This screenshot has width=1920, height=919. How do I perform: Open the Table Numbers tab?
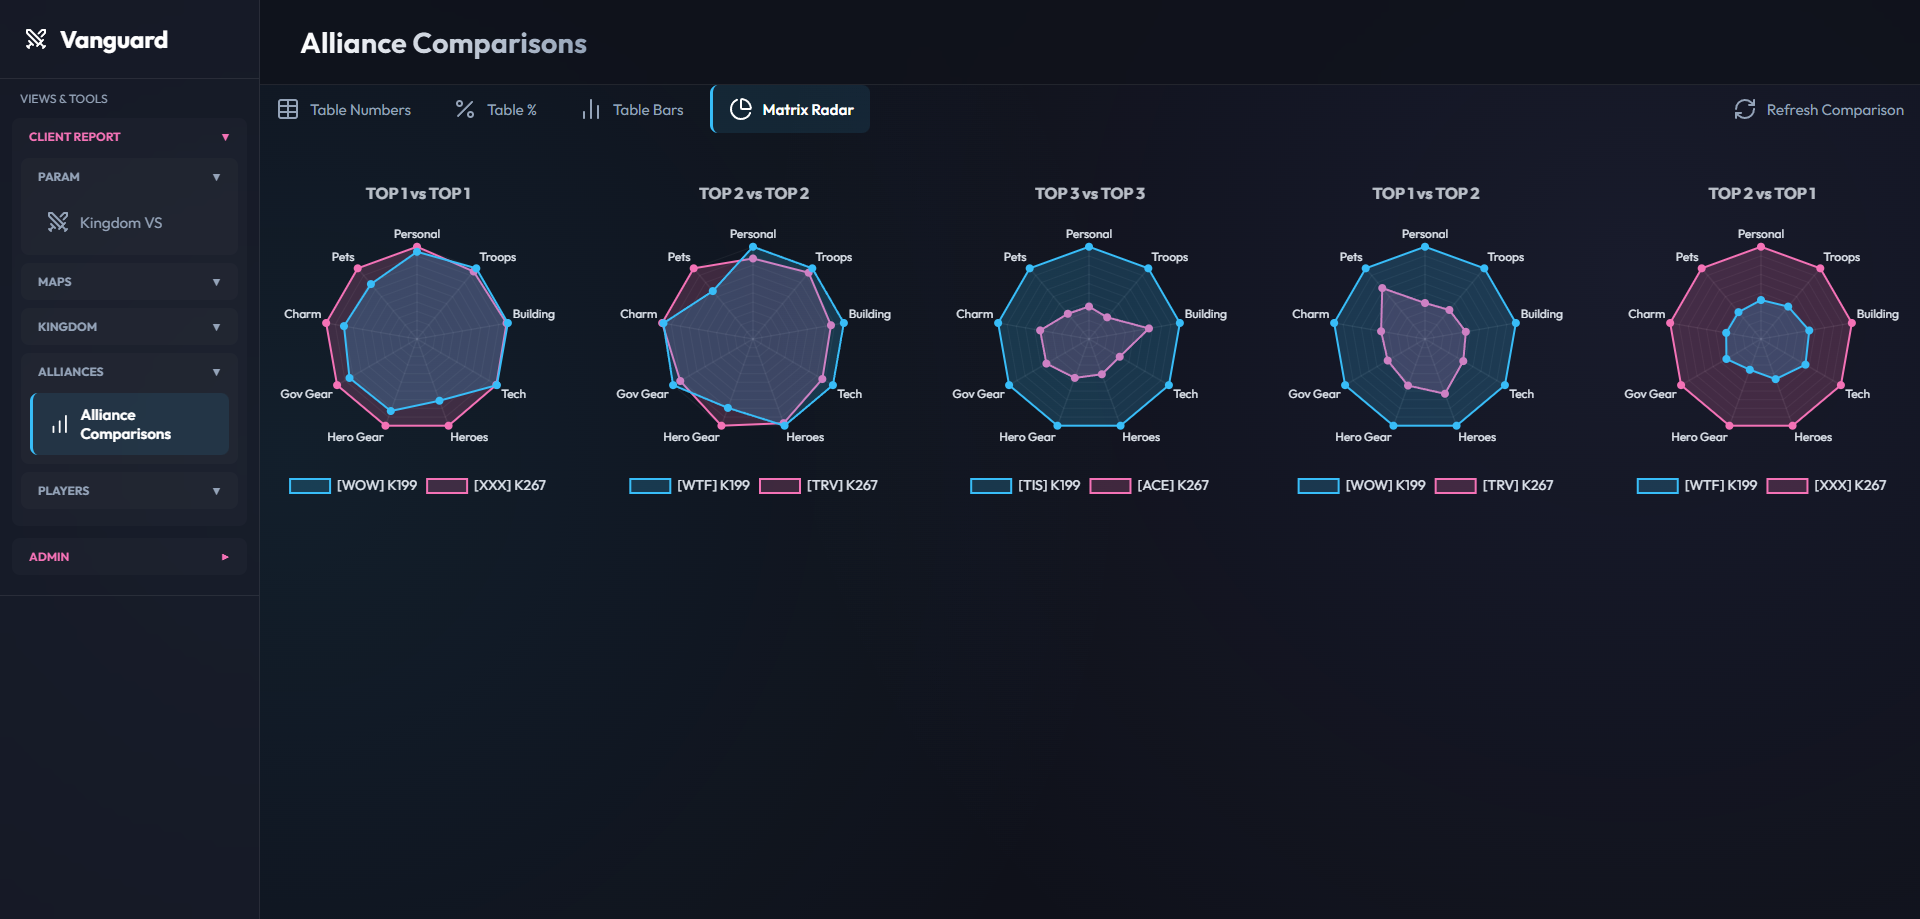(x=345, y=109)
